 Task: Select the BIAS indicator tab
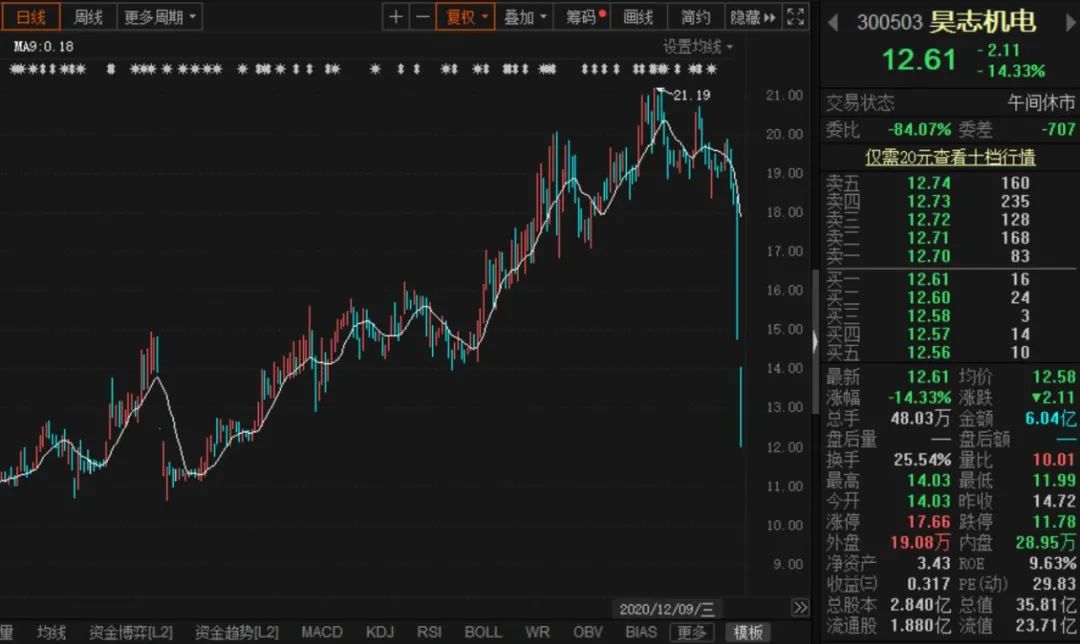coord(641,632)
